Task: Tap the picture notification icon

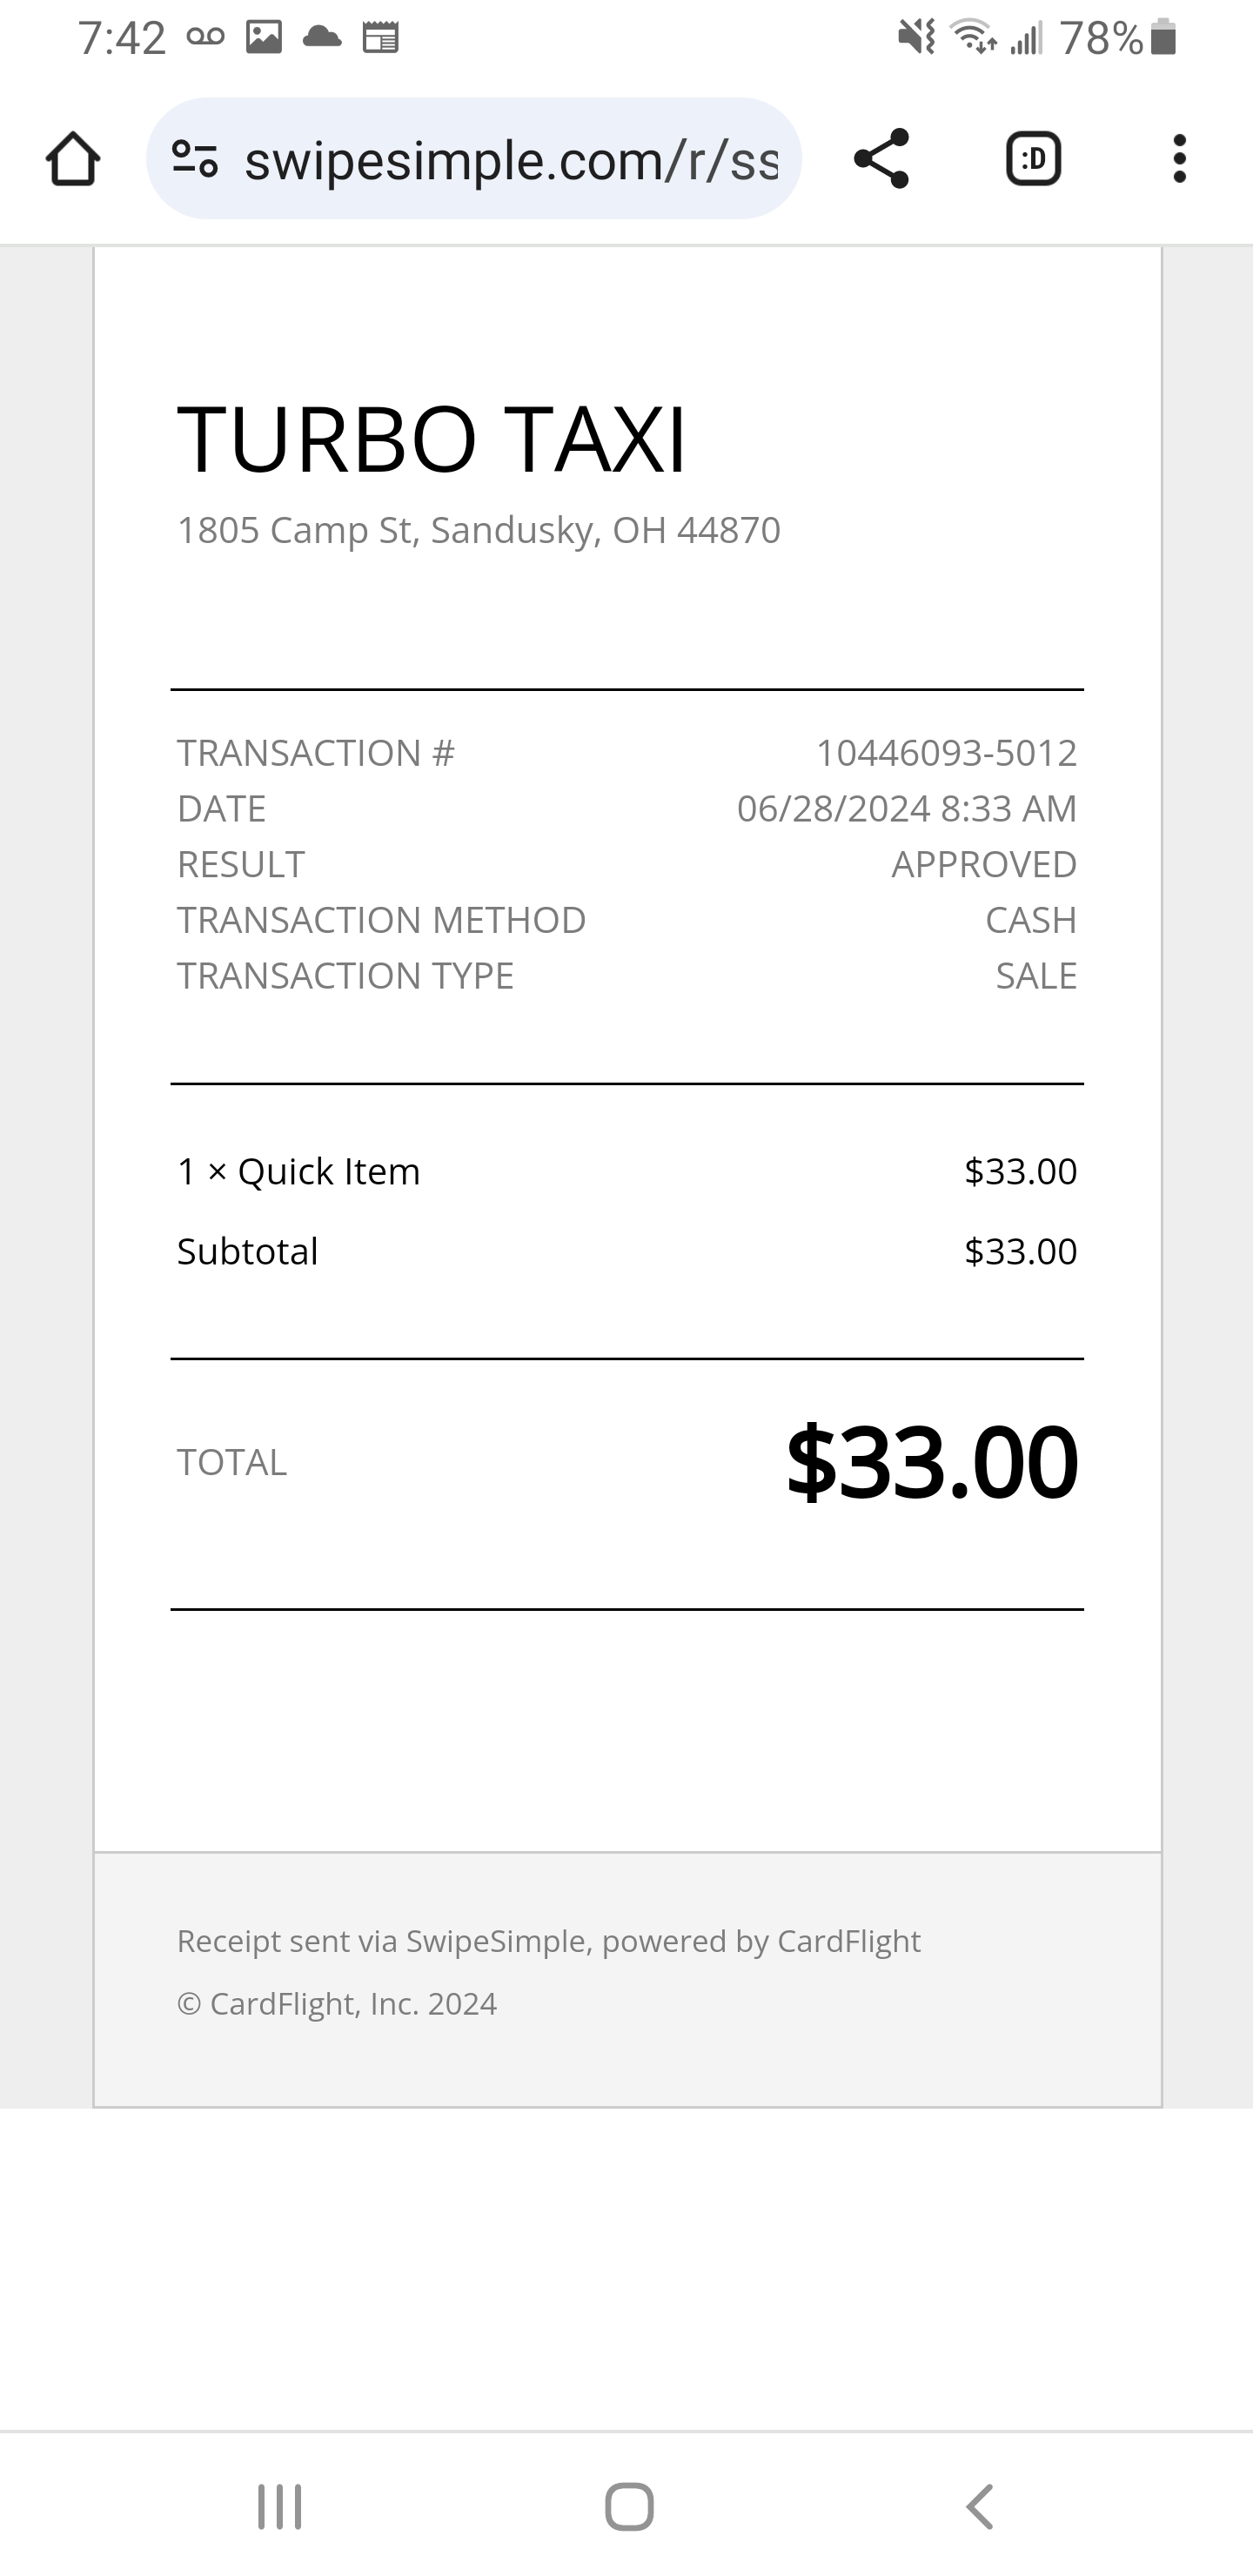Action: [x=264, y=38]
